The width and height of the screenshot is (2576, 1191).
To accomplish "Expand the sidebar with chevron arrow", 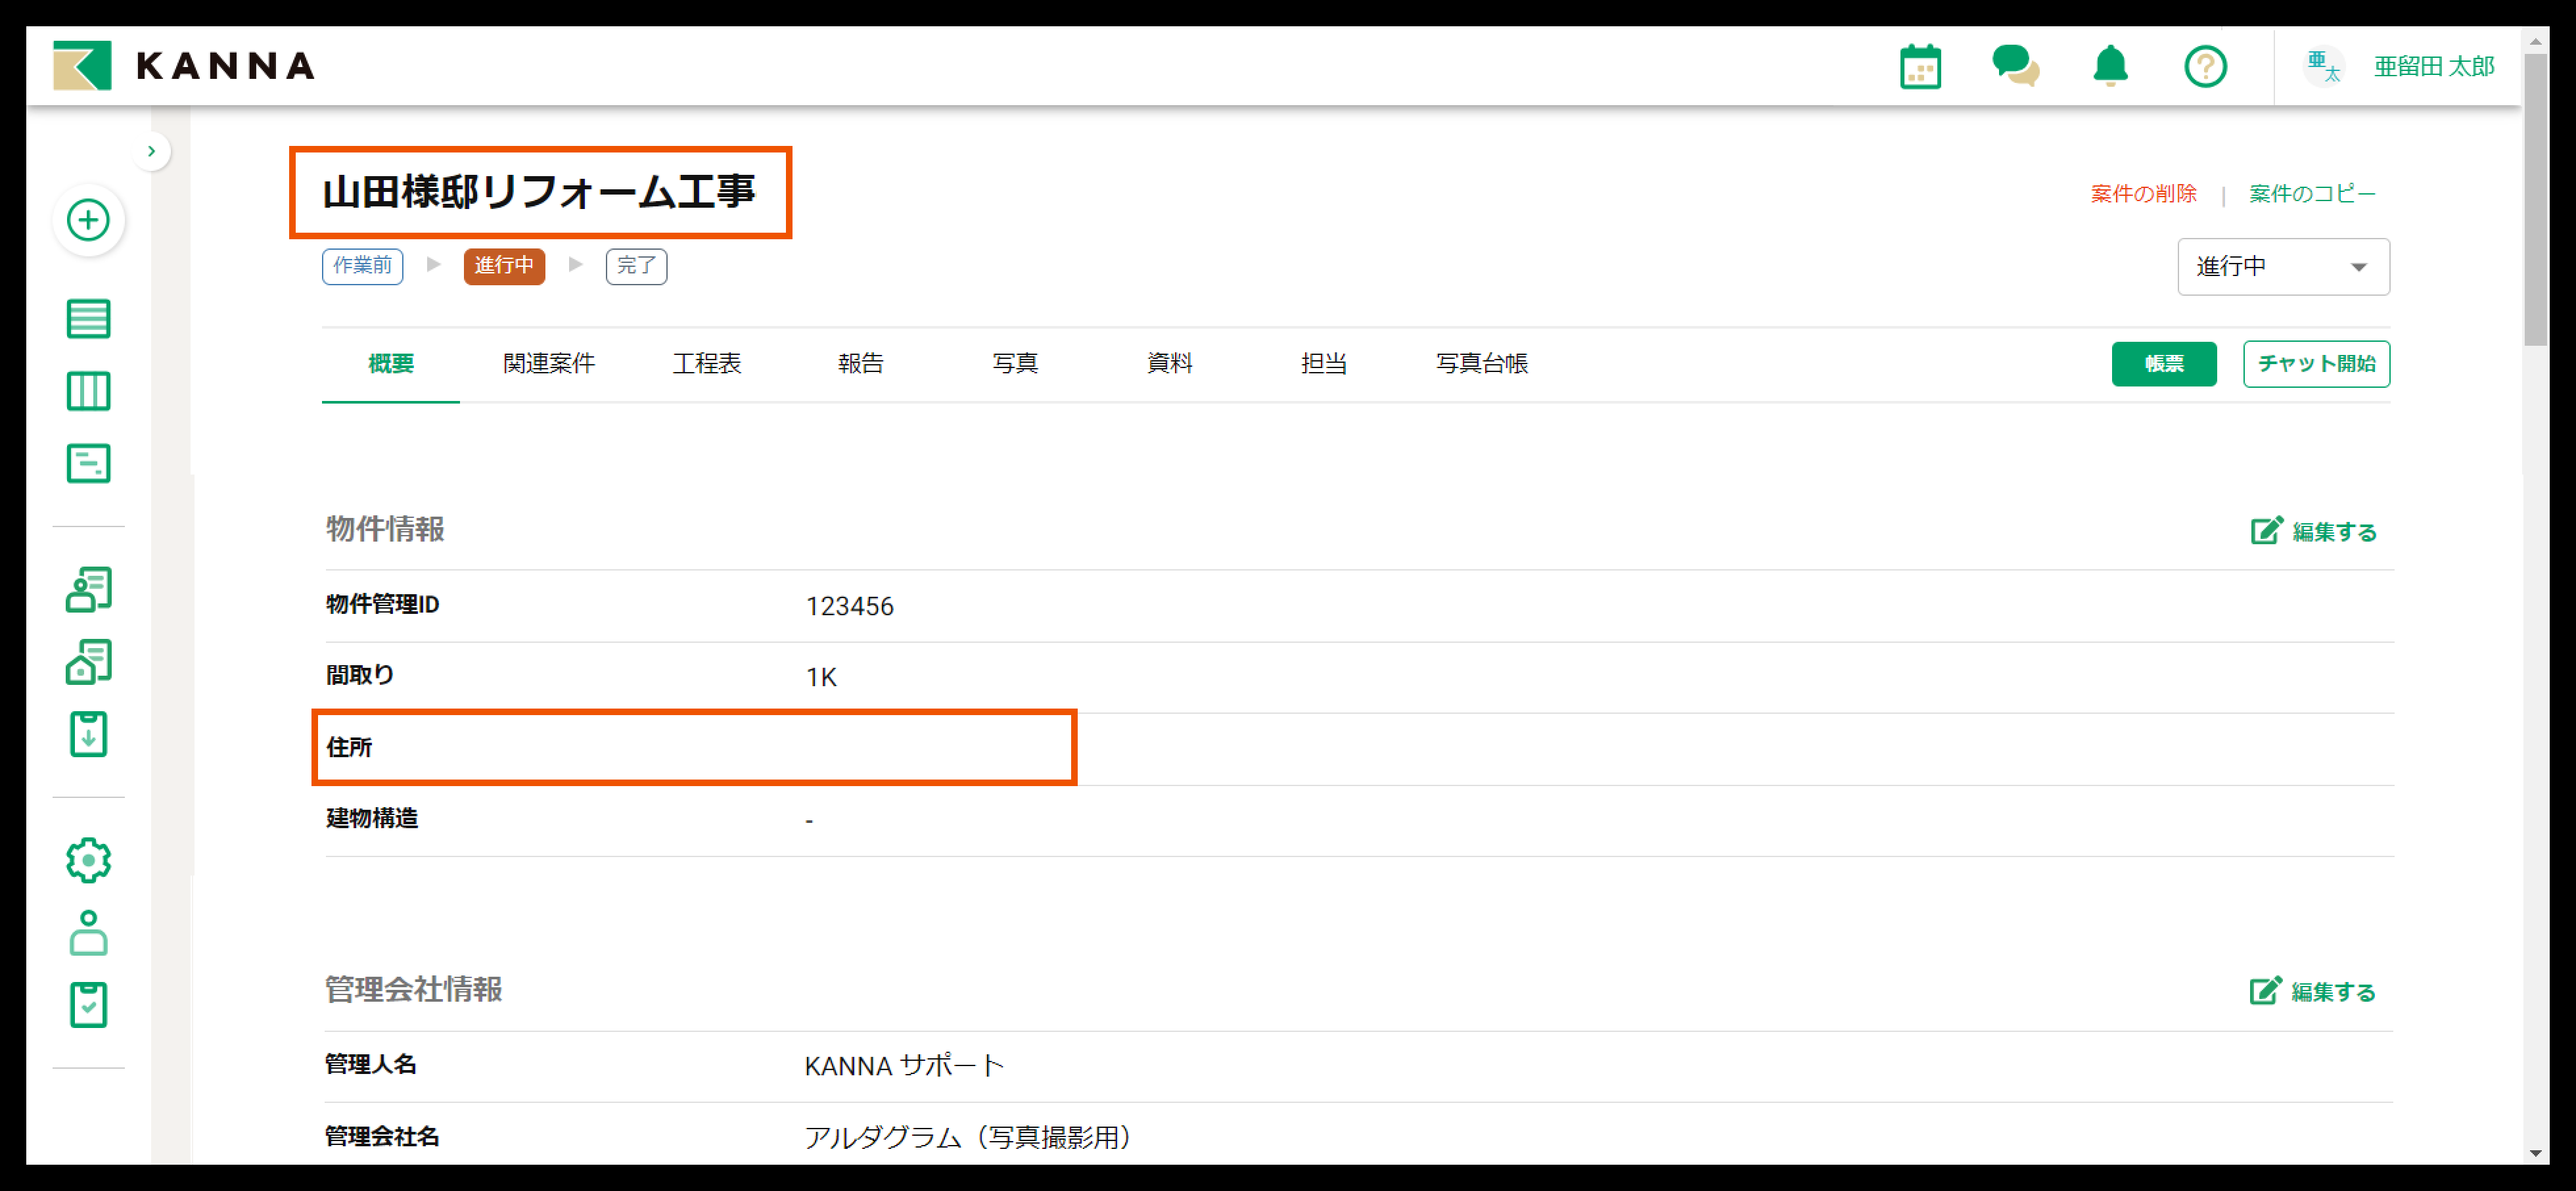I will pos(151,151).
